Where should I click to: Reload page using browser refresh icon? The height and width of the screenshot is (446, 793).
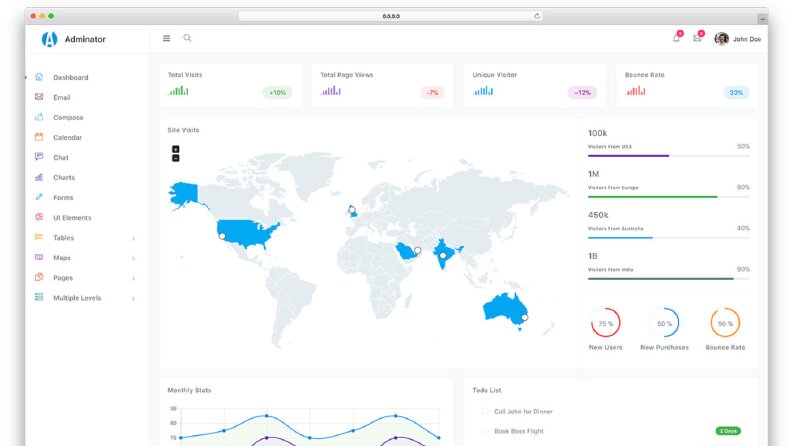(x=537, y=16)
